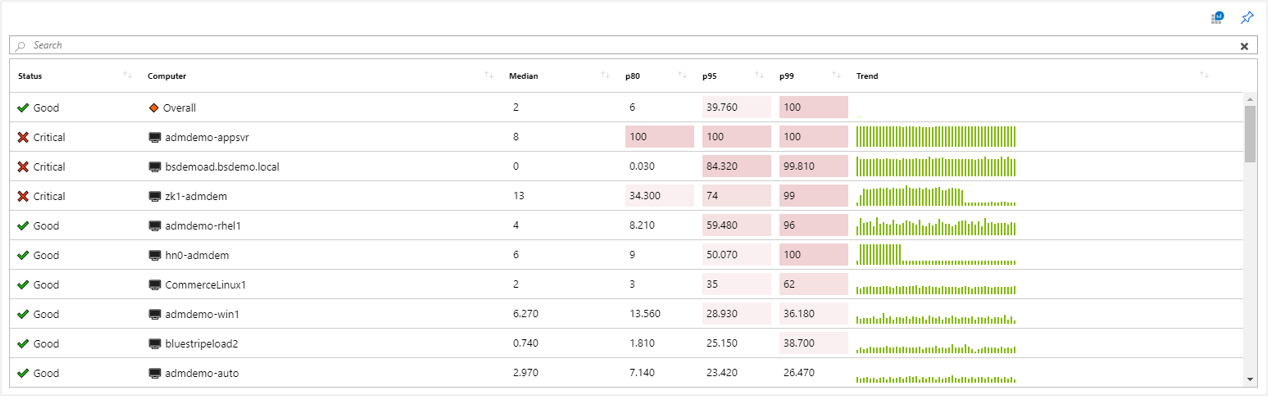Open the logs query icon at top right
Viewport: 1268px width, 396px height.
click(1217, 17)
